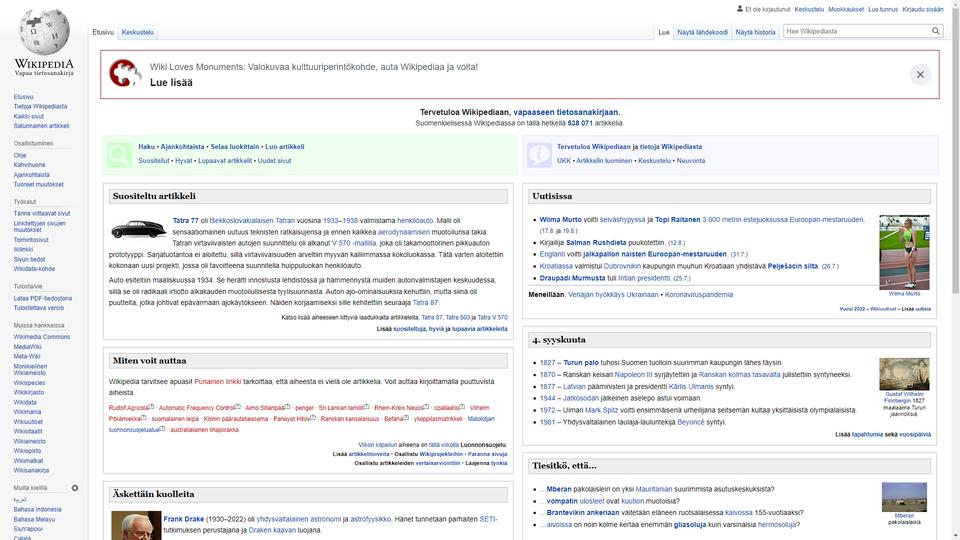
Task: Open Satunnainen artikkeli in sidebar
Action: click(42, 126)
